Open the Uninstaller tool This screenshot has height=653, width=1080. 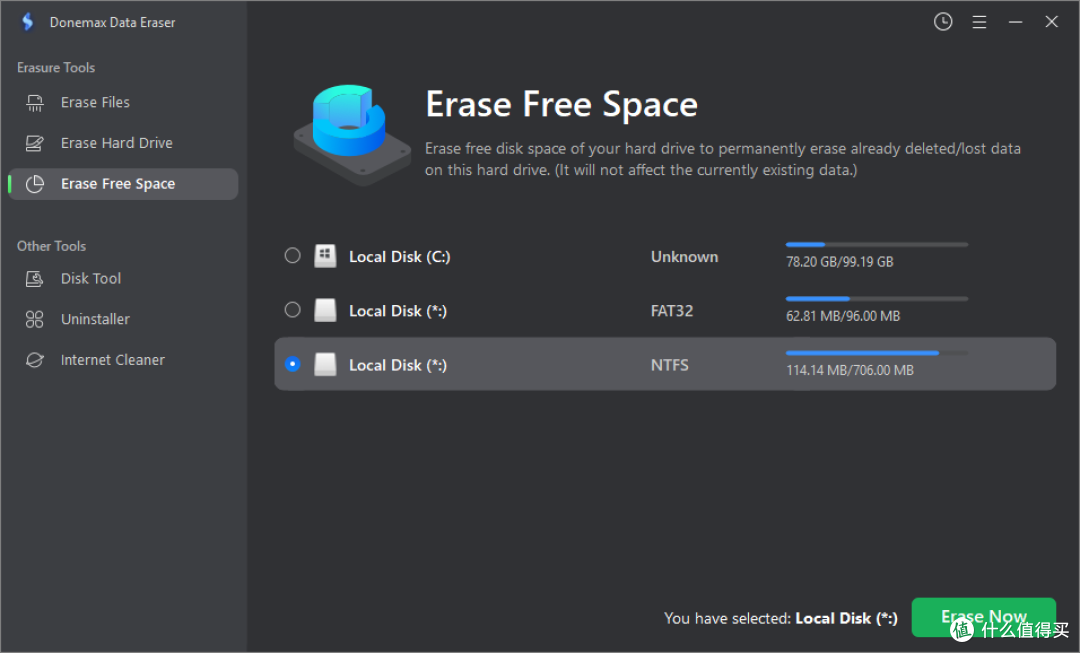[x=123, y=320]
